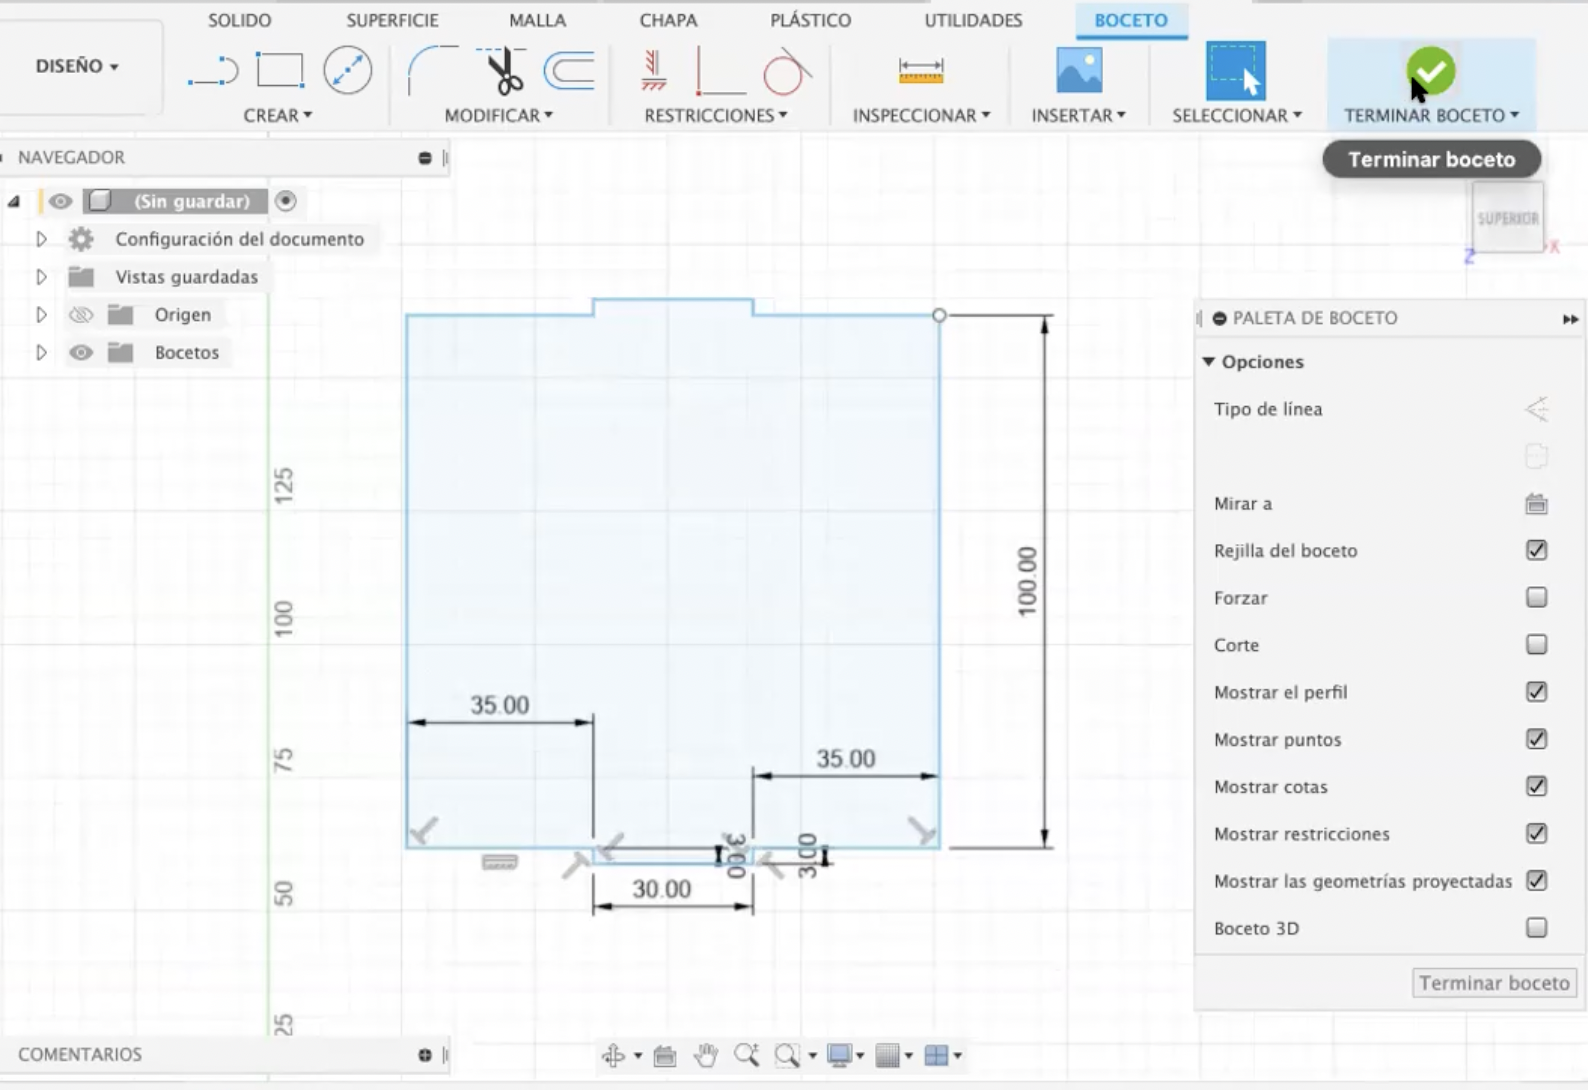The width and height of the screenshot is (1588, 1090).
Task: Select the Zoom tool in bottom bar
Action: point(746,1055)
